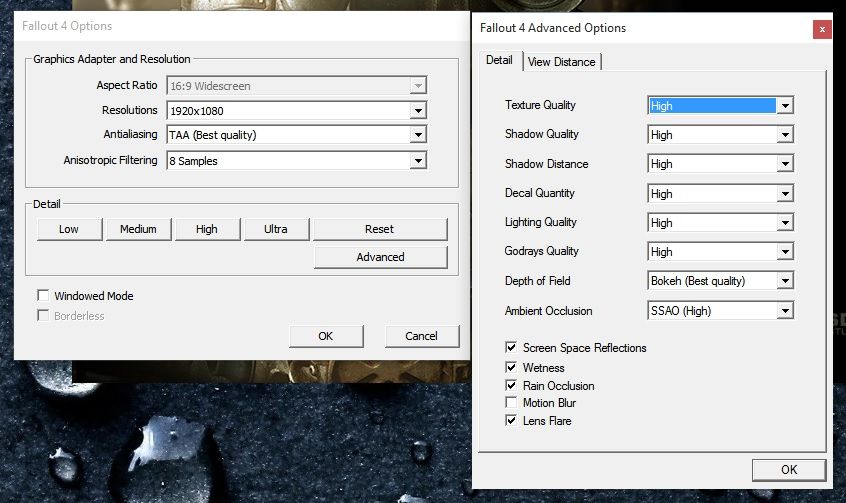Image resolution: width=846 pixels, height=503 pixels.
Task: Open the Texture Quality dropdown
Action: coord(720,105)
